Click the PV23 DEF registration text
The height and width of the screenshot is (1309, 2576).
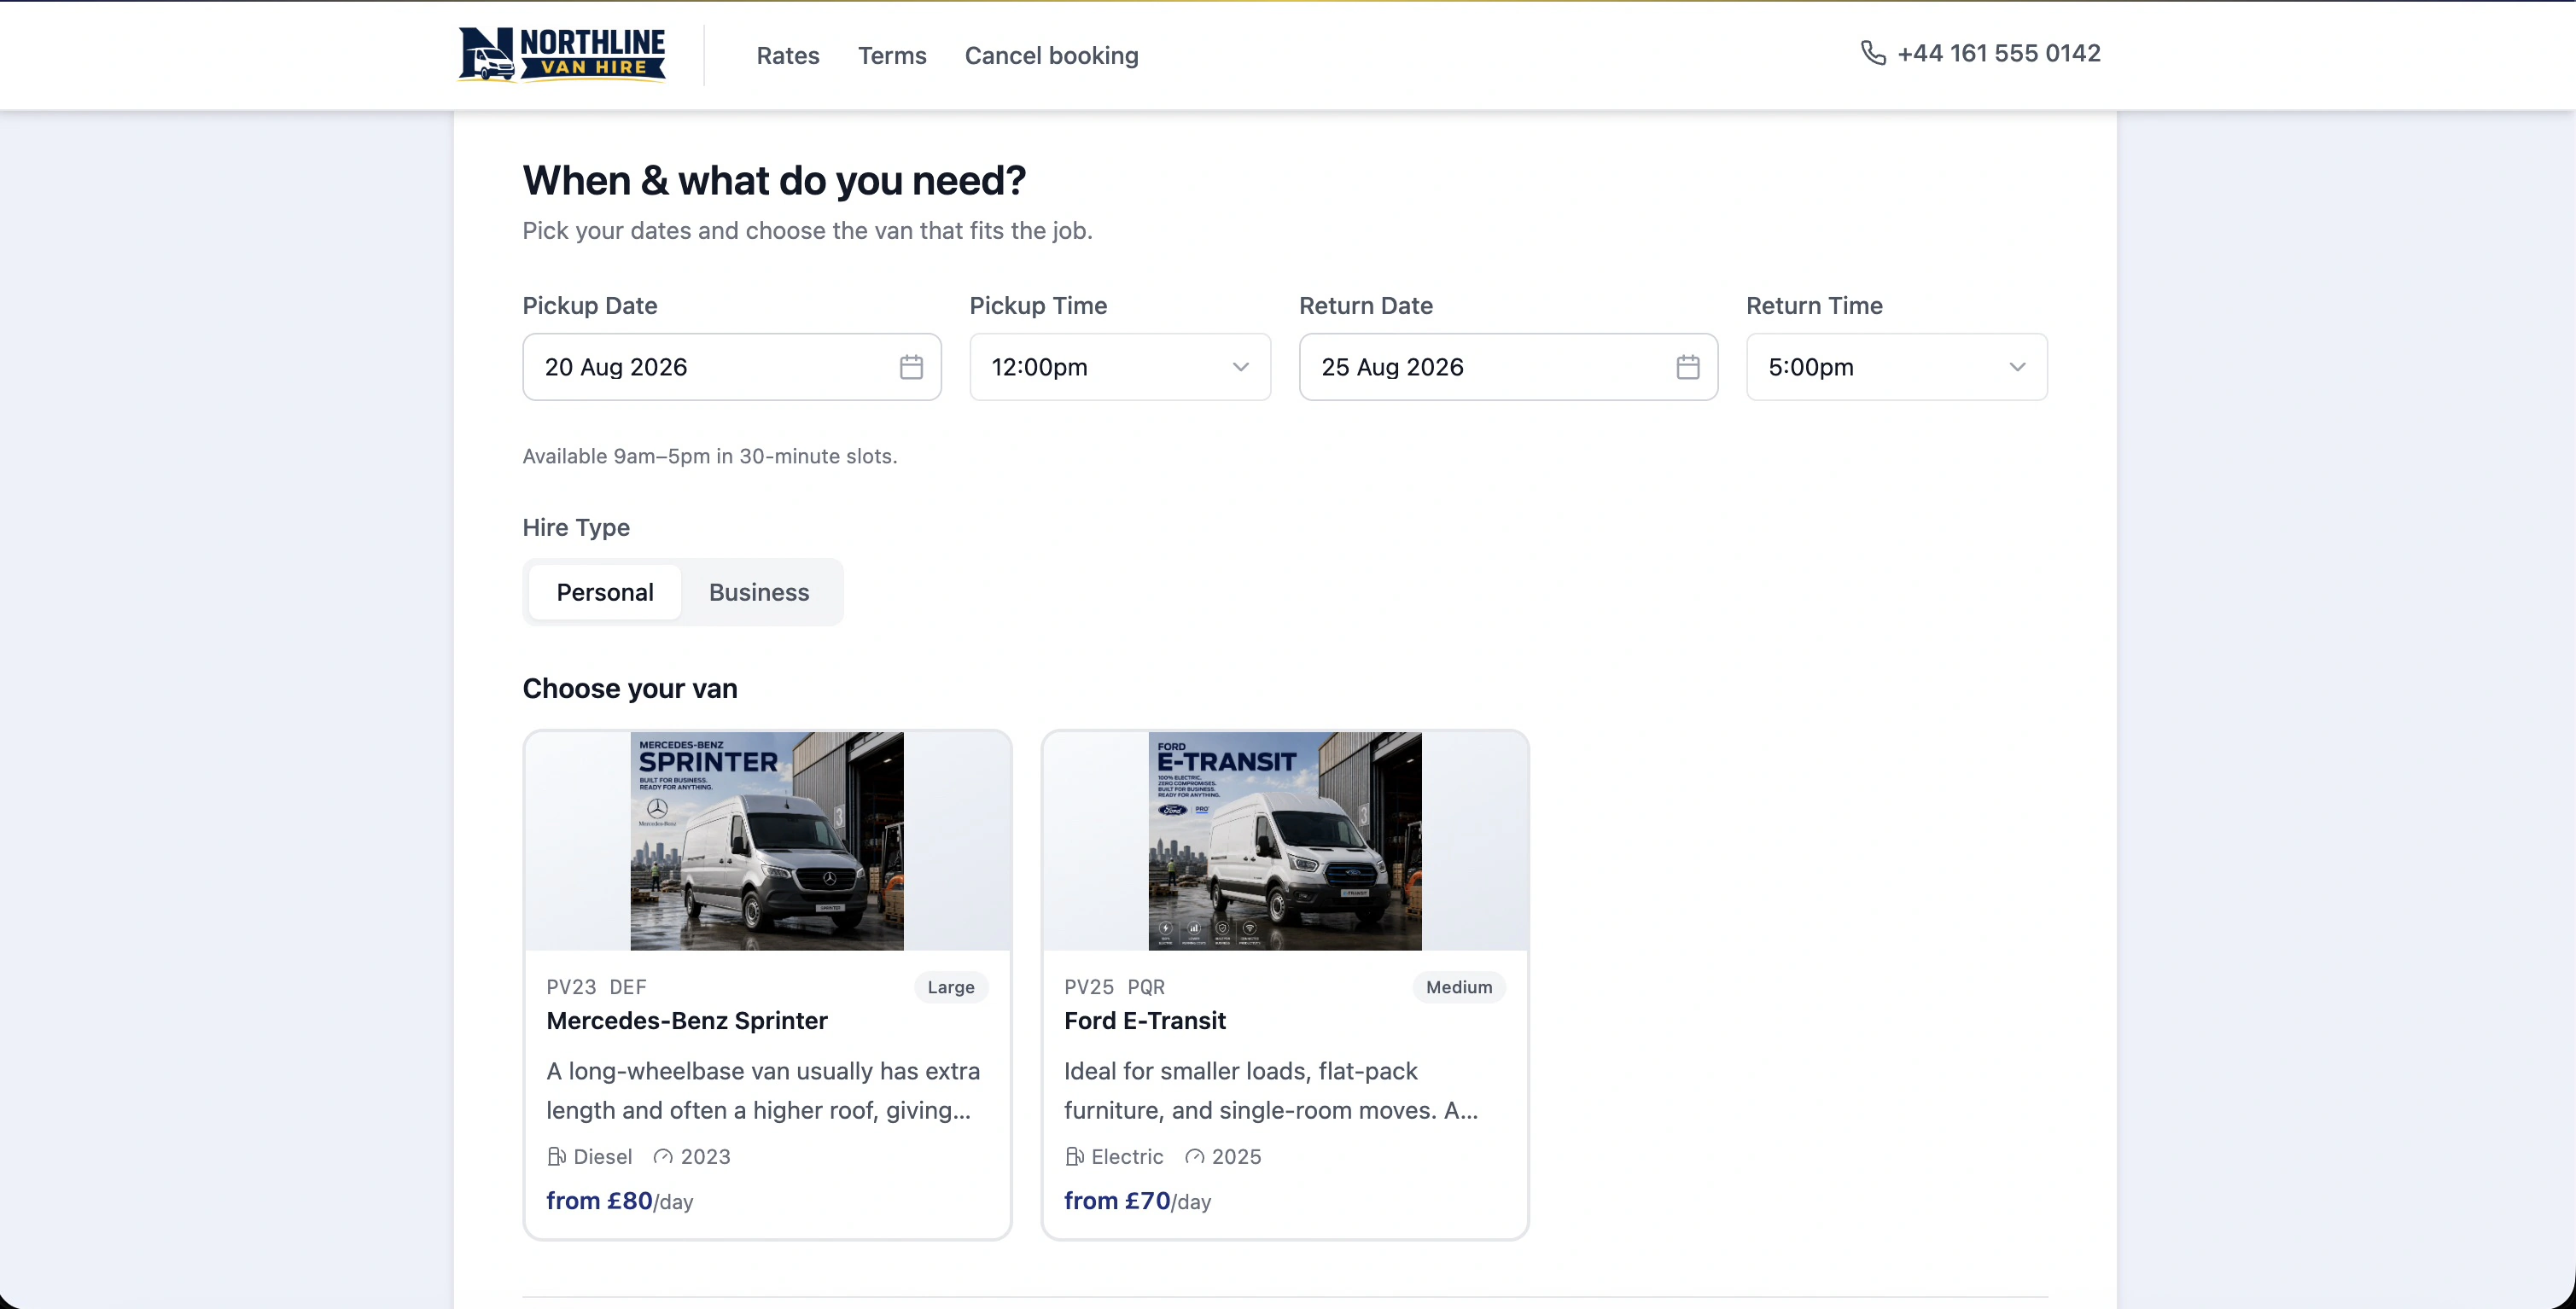596,988
